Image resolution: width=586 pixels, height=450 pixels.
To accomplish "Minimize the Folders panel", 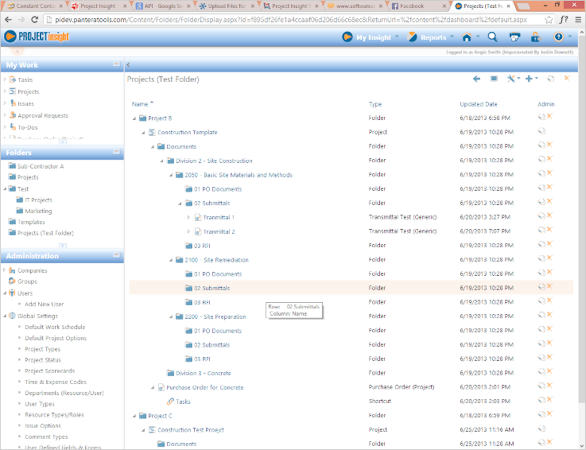I will click(x=116, y=152).
